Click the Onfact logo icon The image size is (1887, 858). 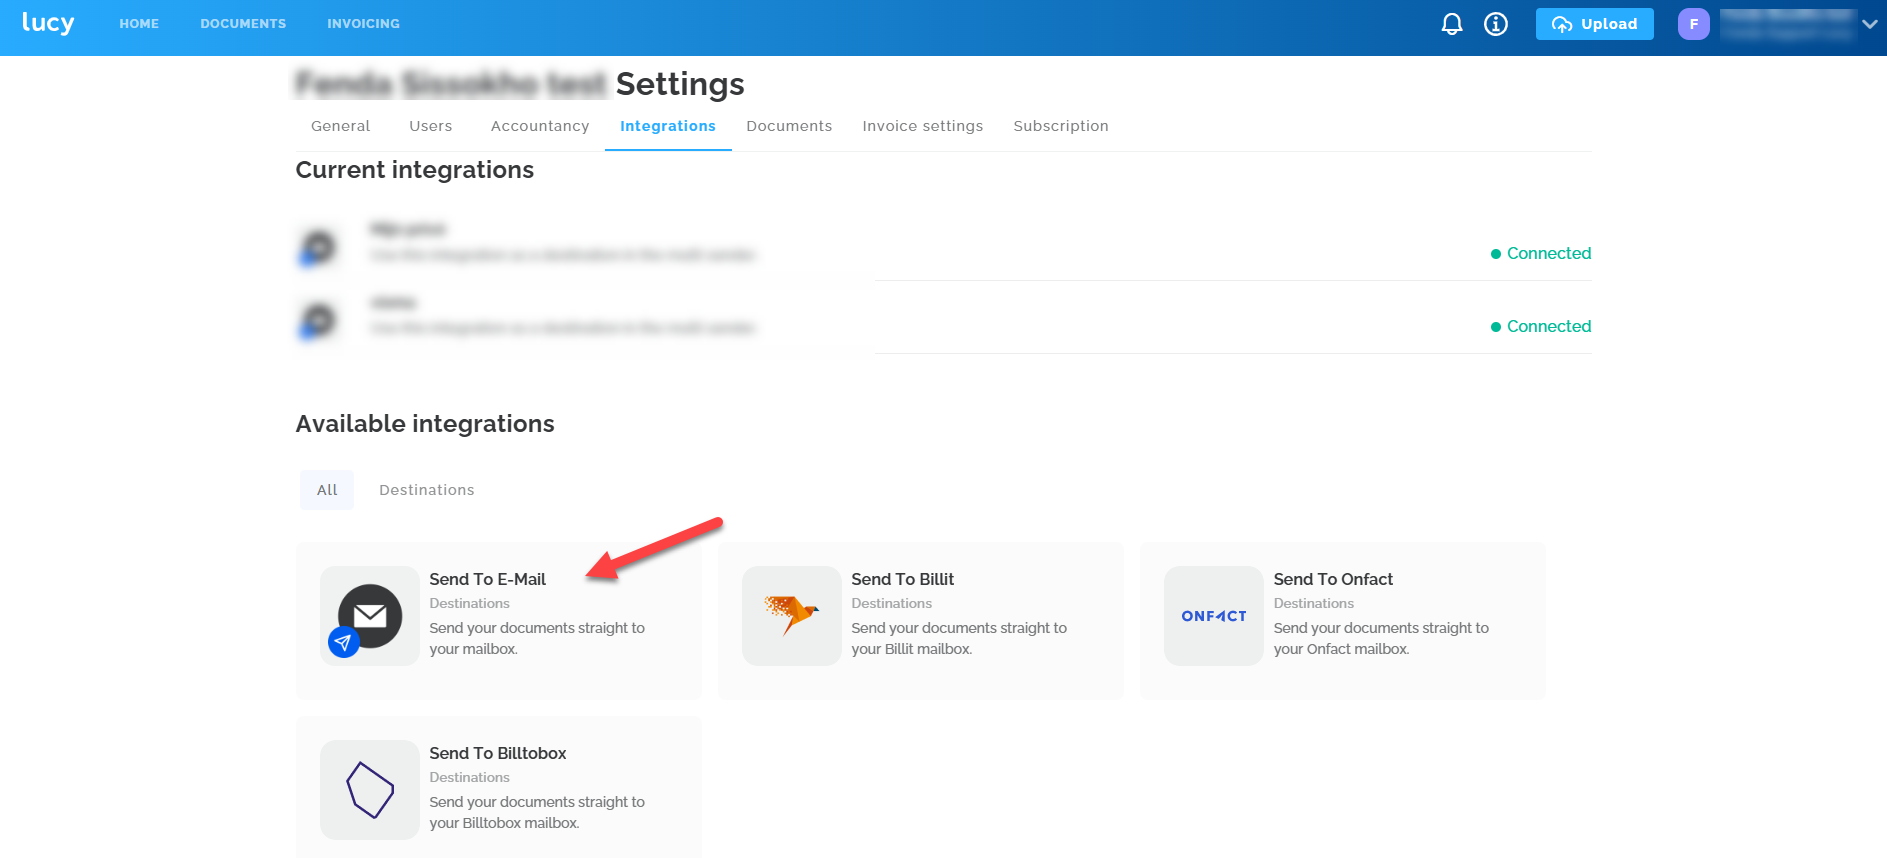click(x=1214, y=616)
